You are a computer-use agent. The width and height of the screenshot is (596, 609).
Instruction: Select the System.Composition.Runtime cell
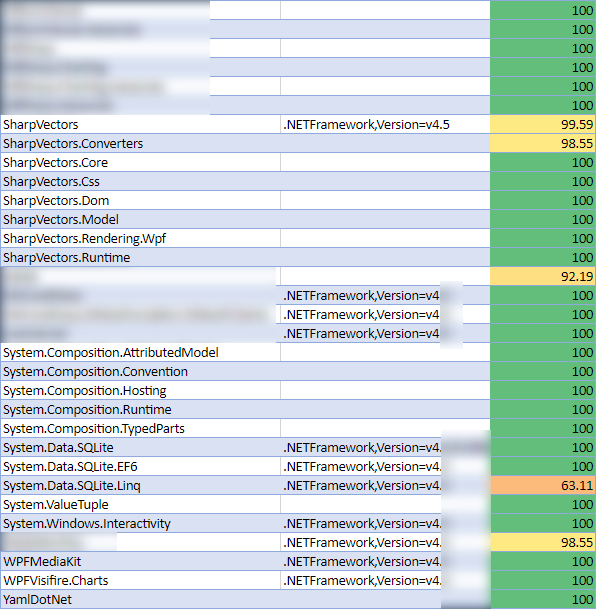click(x=141, y=409)
